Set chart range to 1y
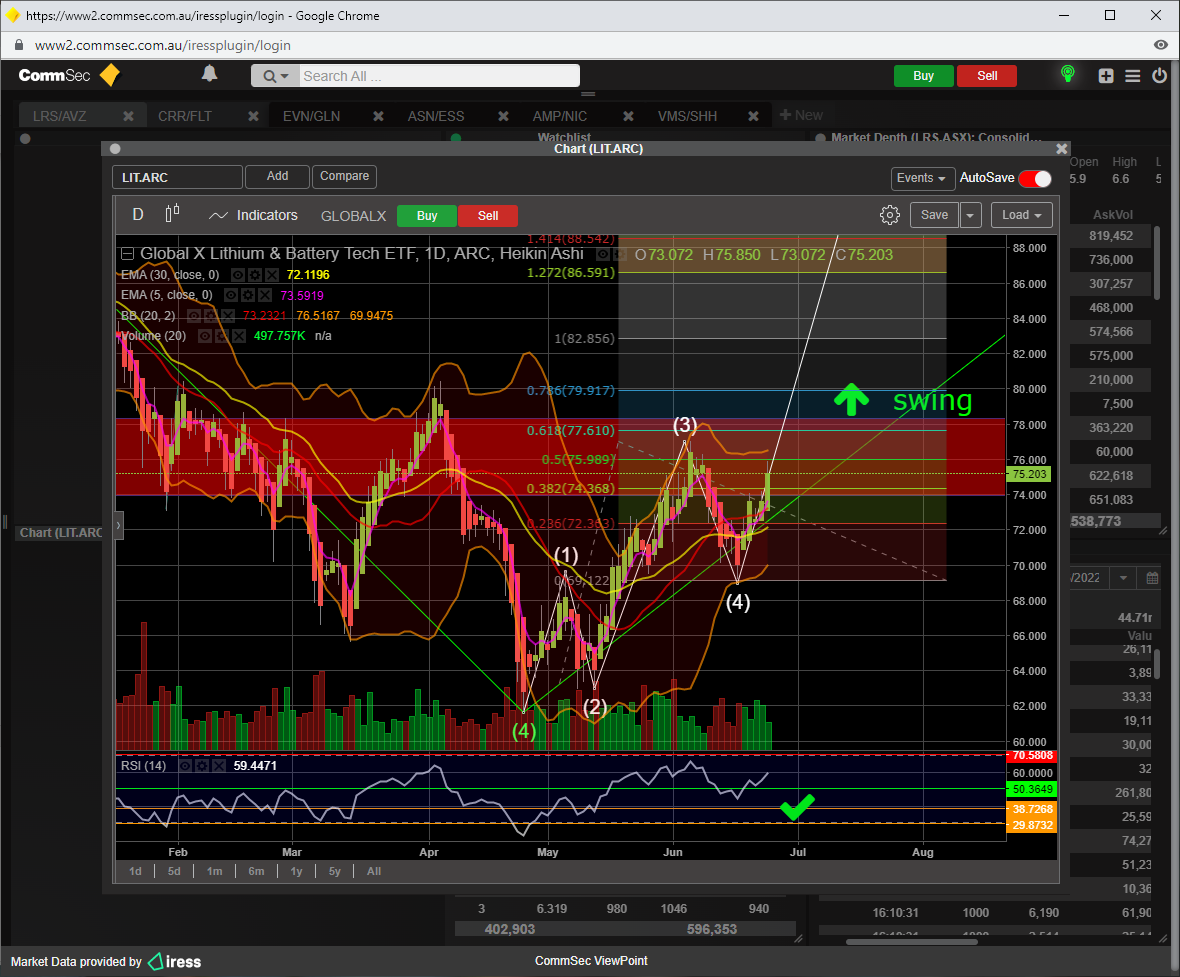Viewport: 1180px width, 977px height. (297, 871)
